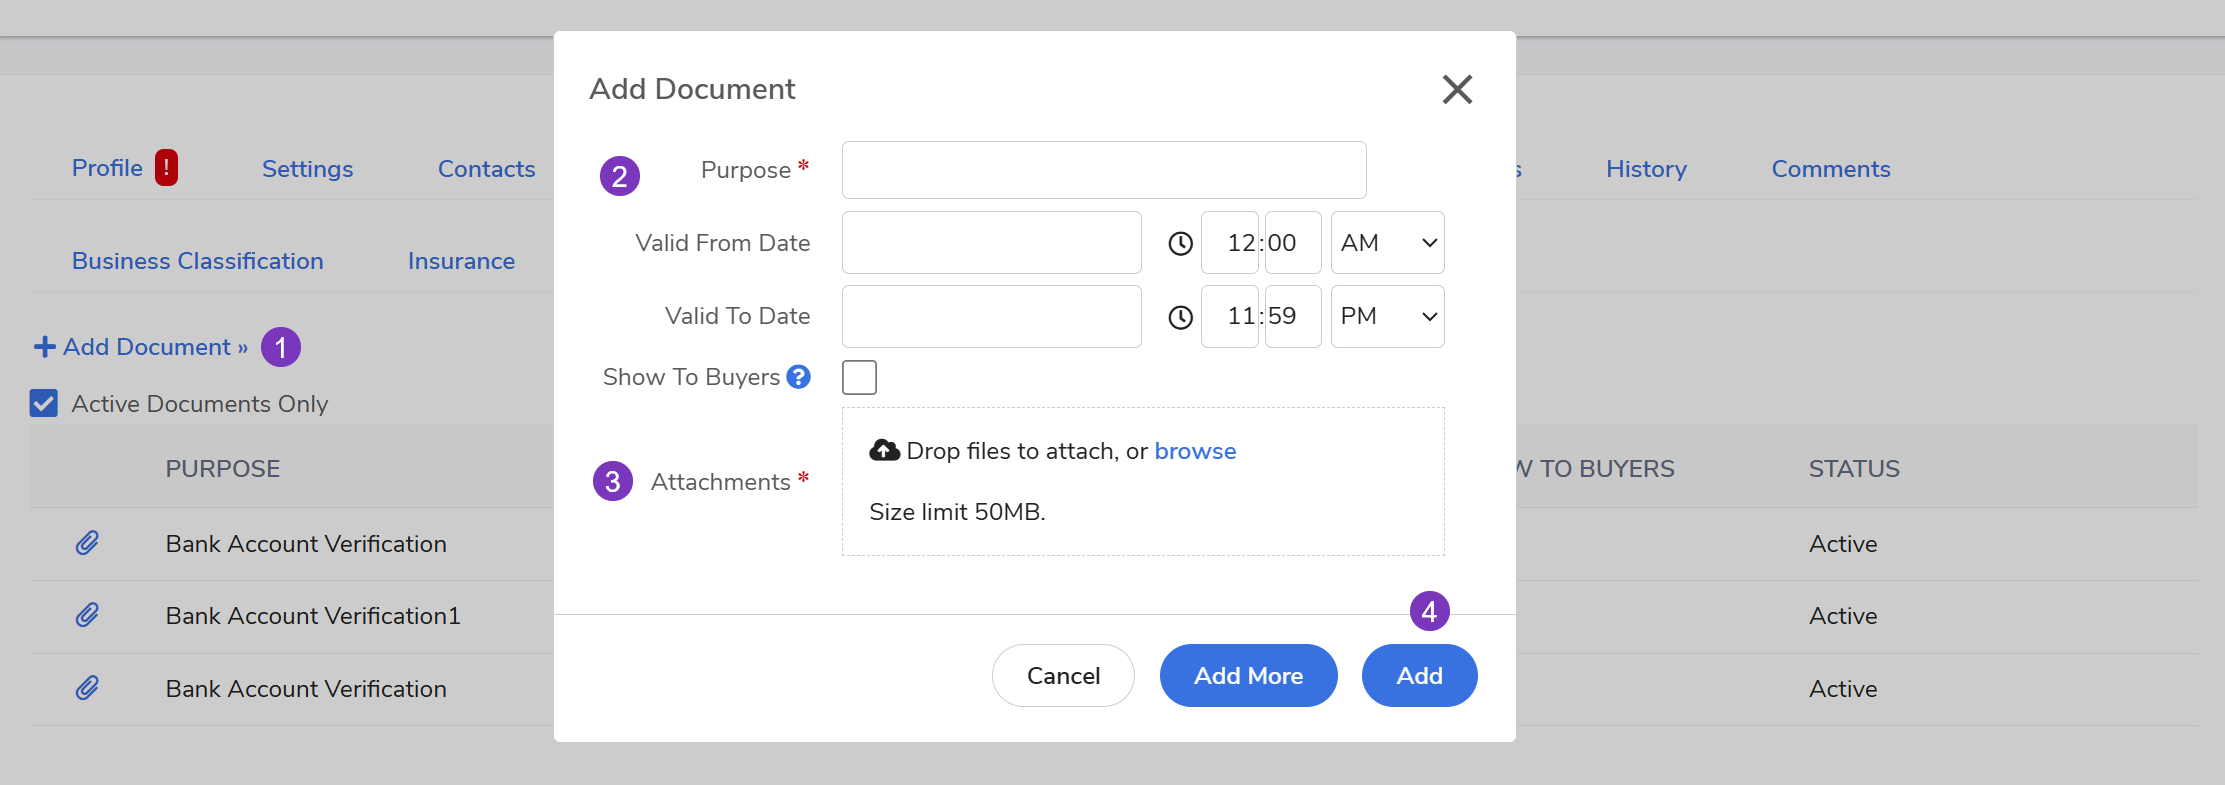Open attachment for first Bank Account Verification row

tap(88, 544)
